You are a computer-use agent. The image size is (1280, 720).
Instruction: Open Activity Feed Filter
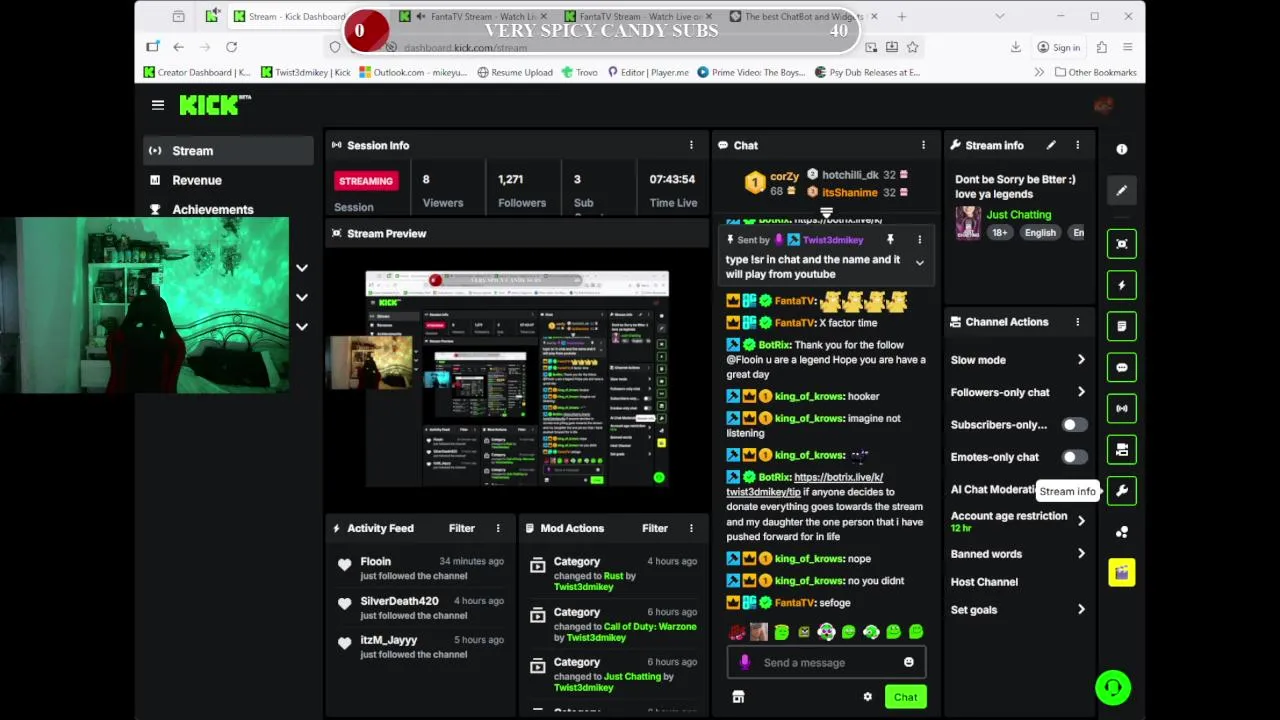(x=462, y=528)
